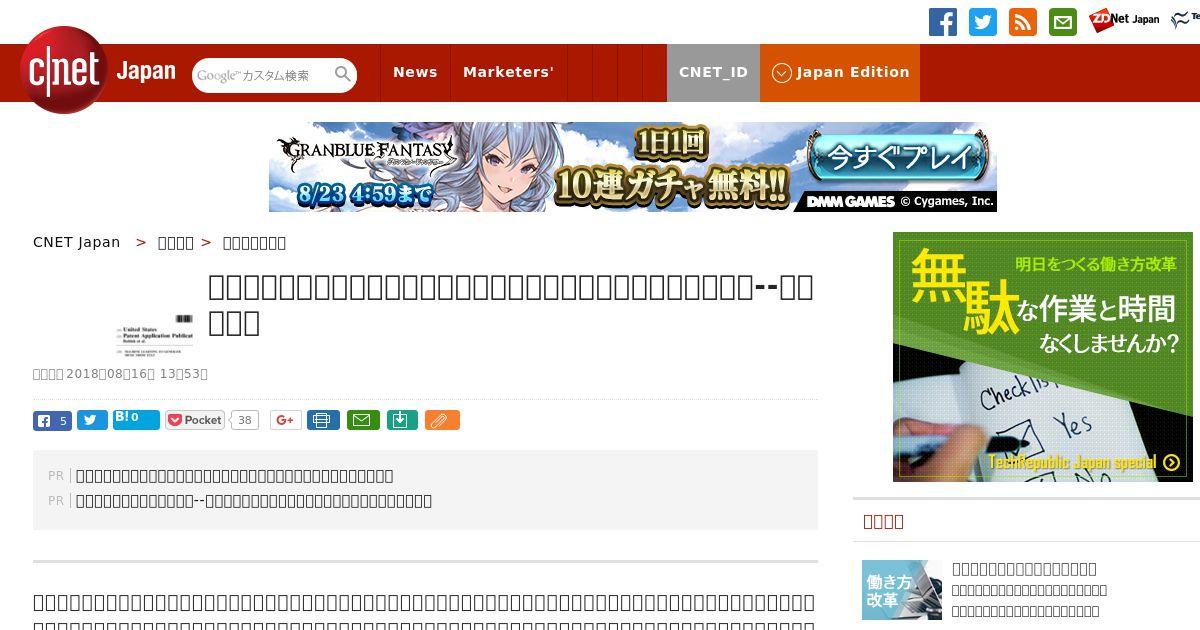The height and width of the screenshot is (630, 1200).
Task: Visit ZDNet Japan logo link
Action: pos(1125,19)
